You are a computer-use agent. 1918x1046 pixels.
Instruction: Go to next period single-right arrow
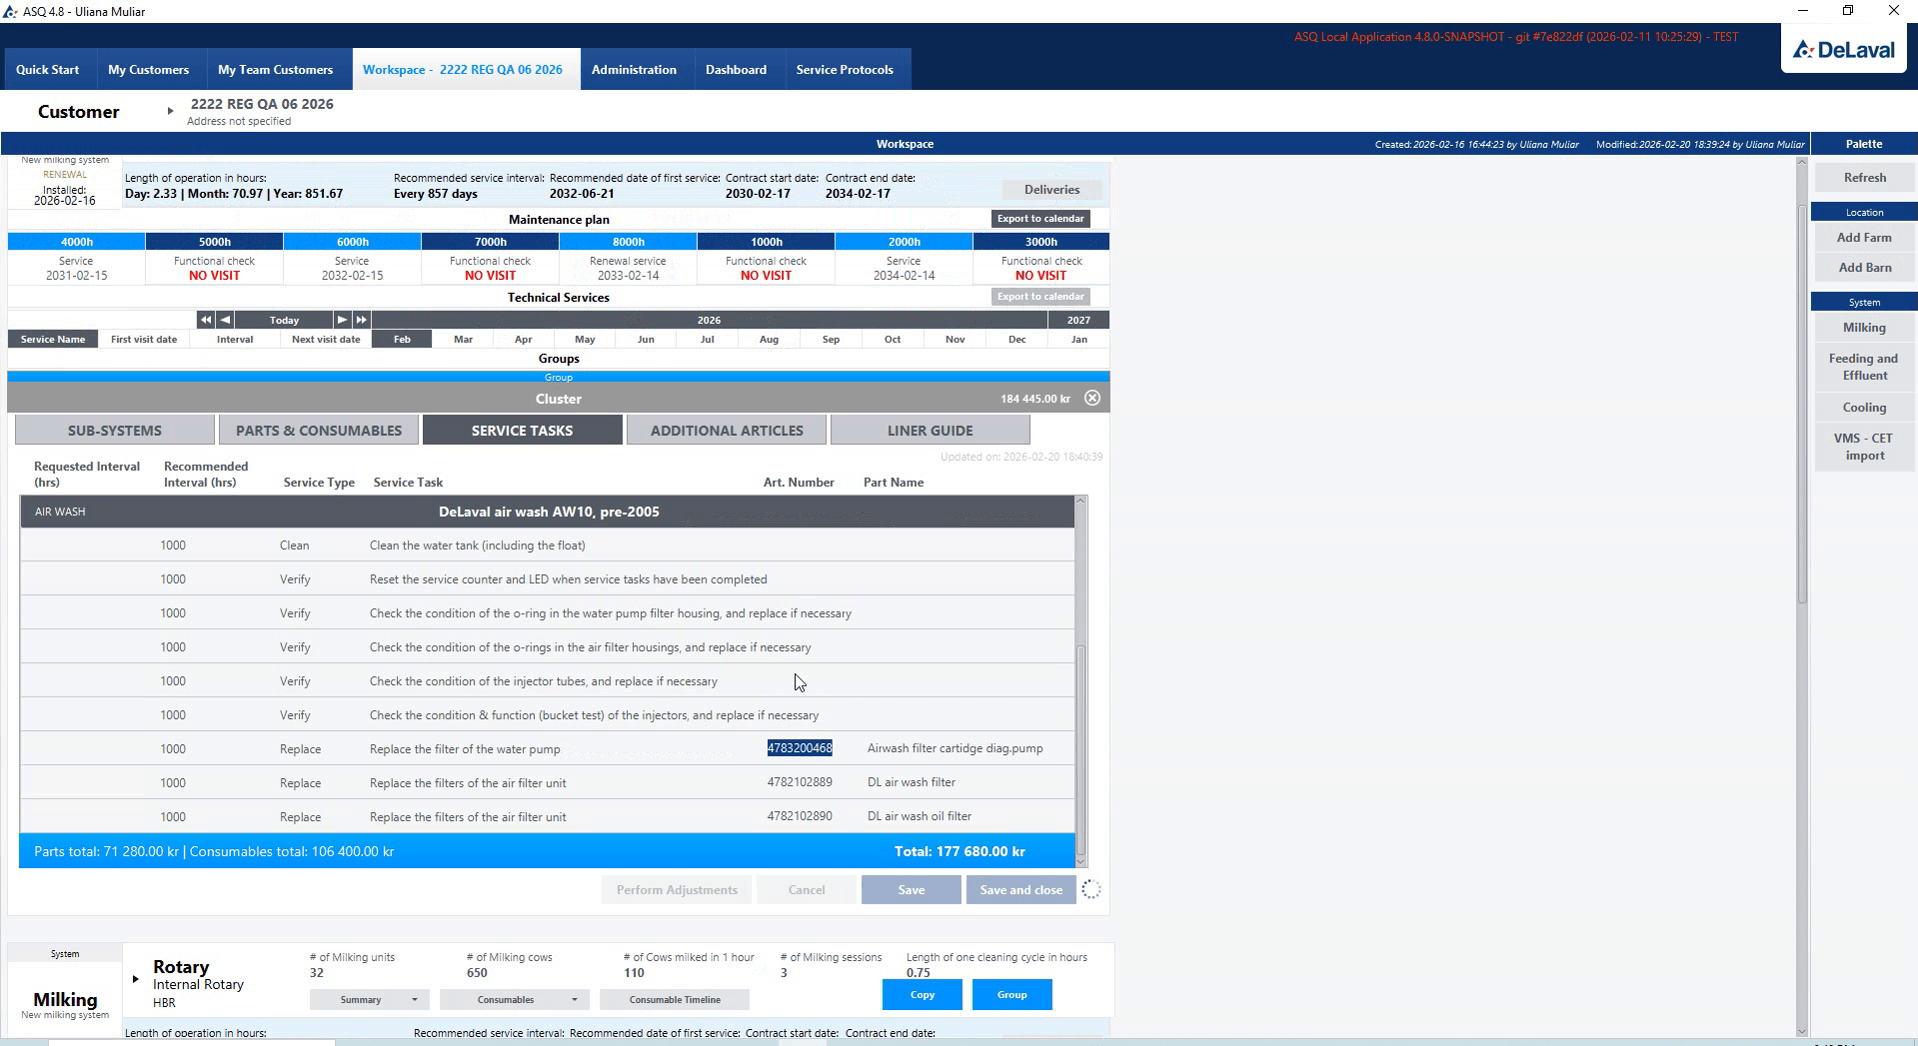[x=342, y=320]
